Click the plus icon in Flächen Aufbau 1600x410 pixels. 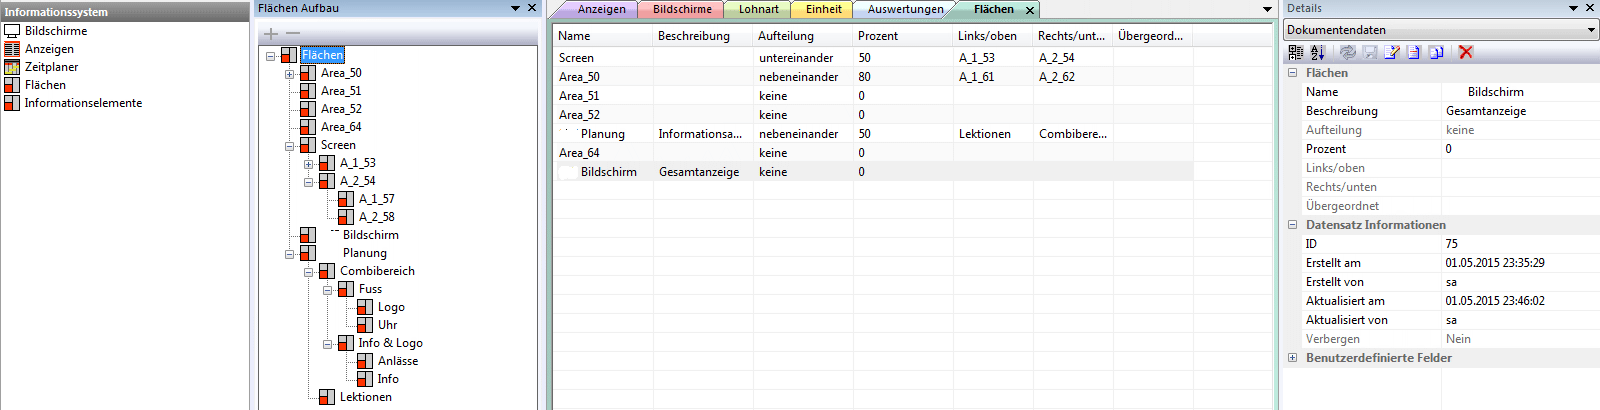click(x=270, y=34)
